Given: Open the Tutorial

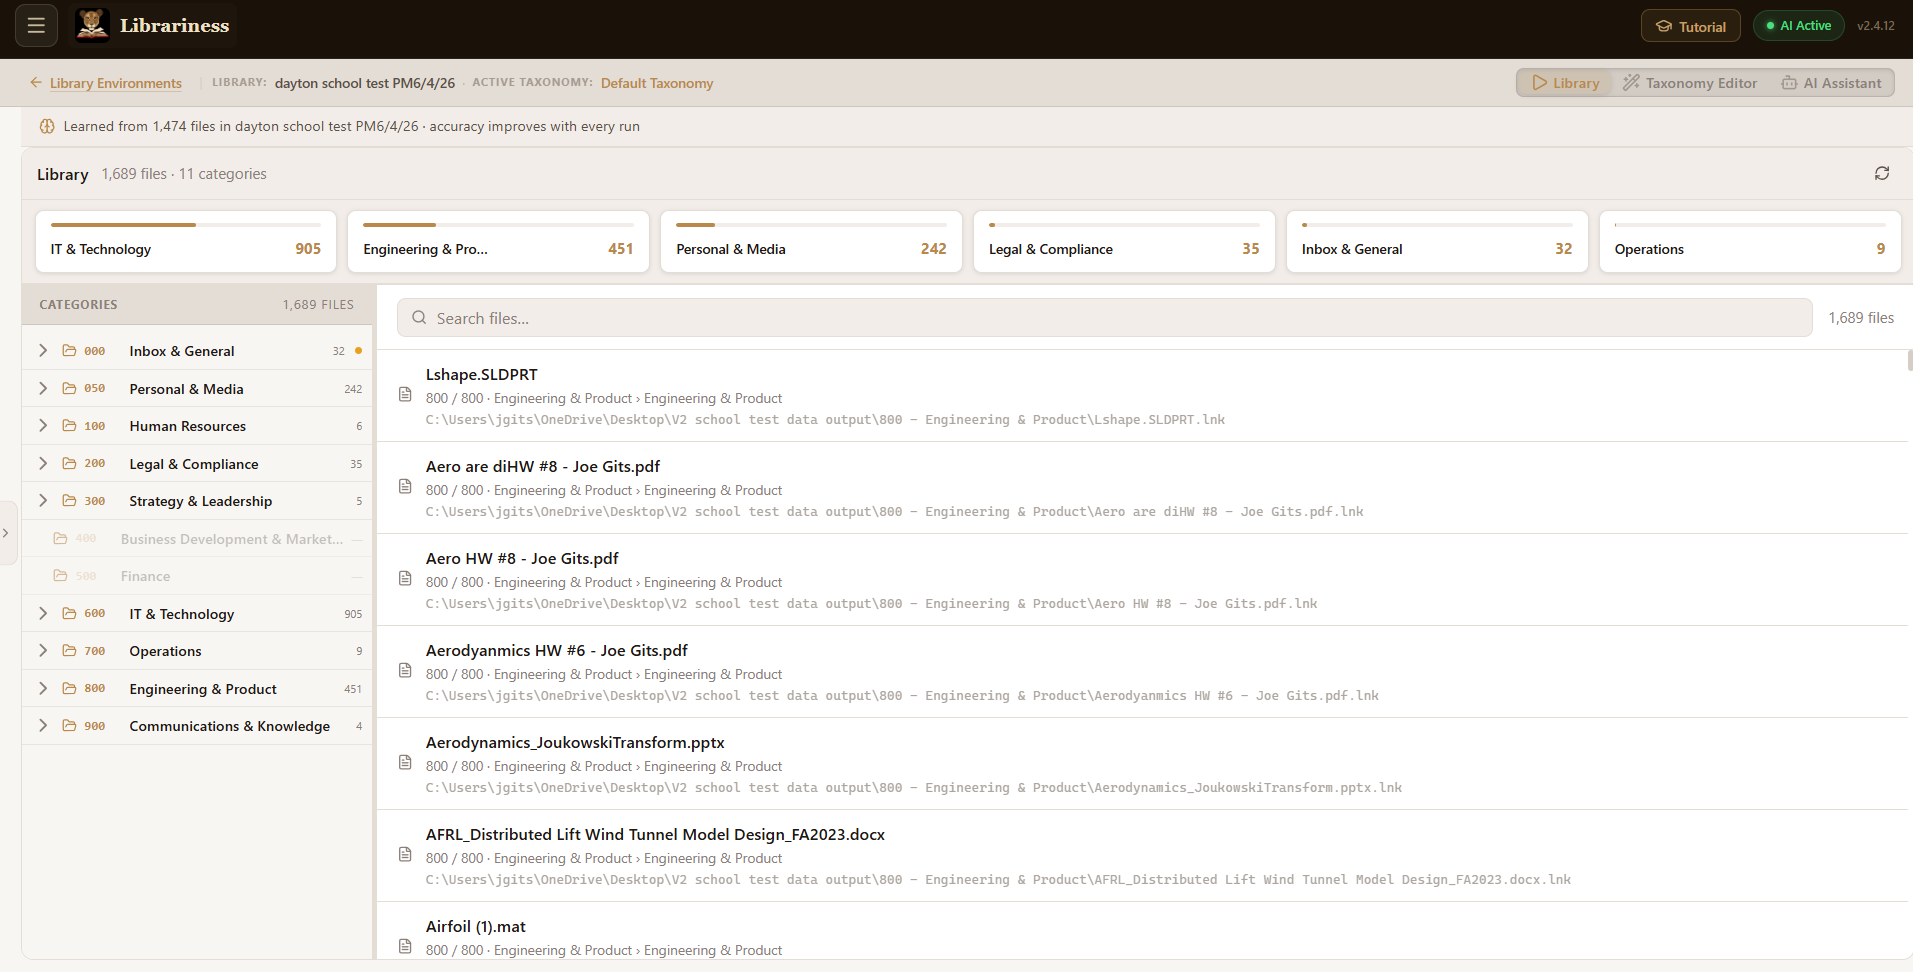Looking at the screenshot, I should click(1690, 26).
